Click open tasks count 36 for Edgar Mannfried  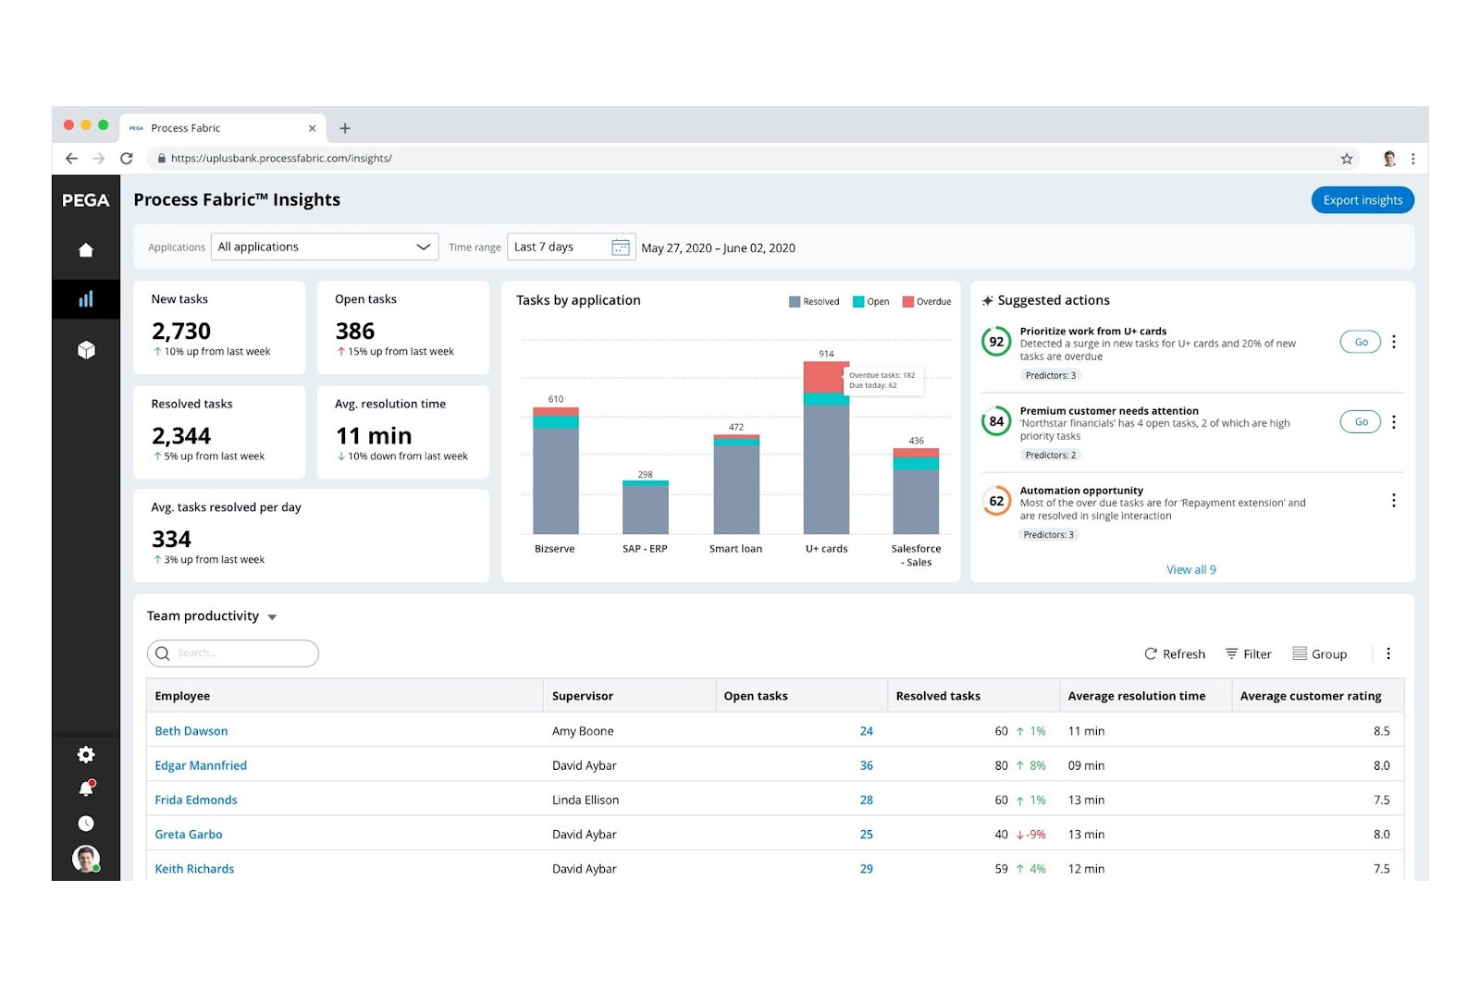866,766
